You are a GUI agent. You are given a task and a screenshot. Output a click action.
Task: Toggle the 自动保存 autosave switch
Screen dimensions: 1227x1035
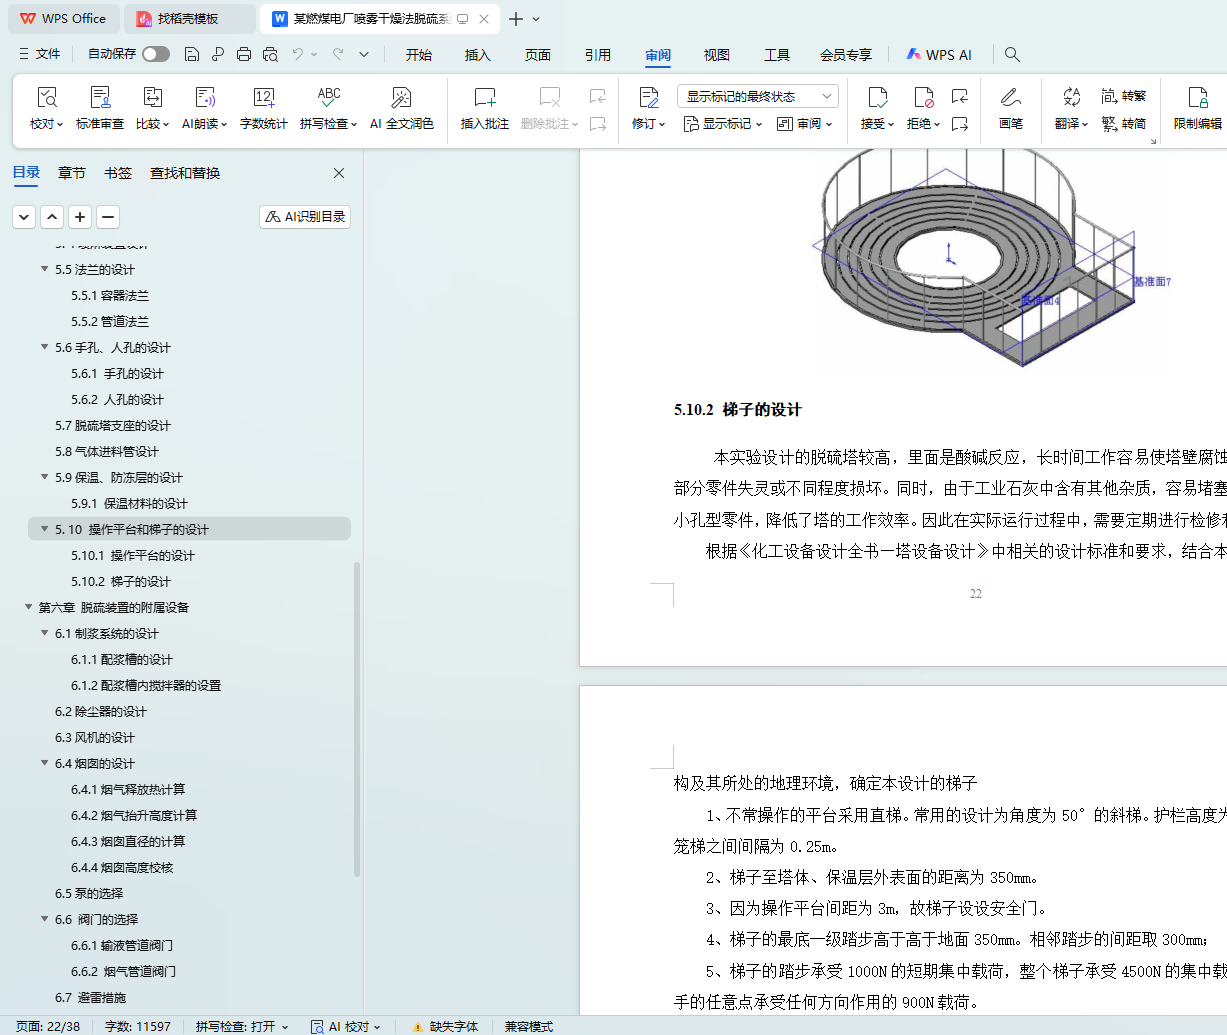[155, 54]
